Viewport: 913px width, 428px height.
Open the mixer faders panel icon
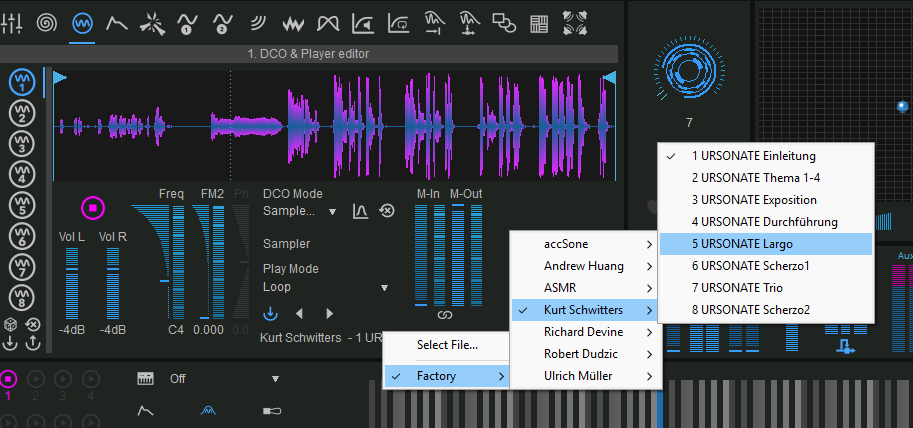click(13, 22)
